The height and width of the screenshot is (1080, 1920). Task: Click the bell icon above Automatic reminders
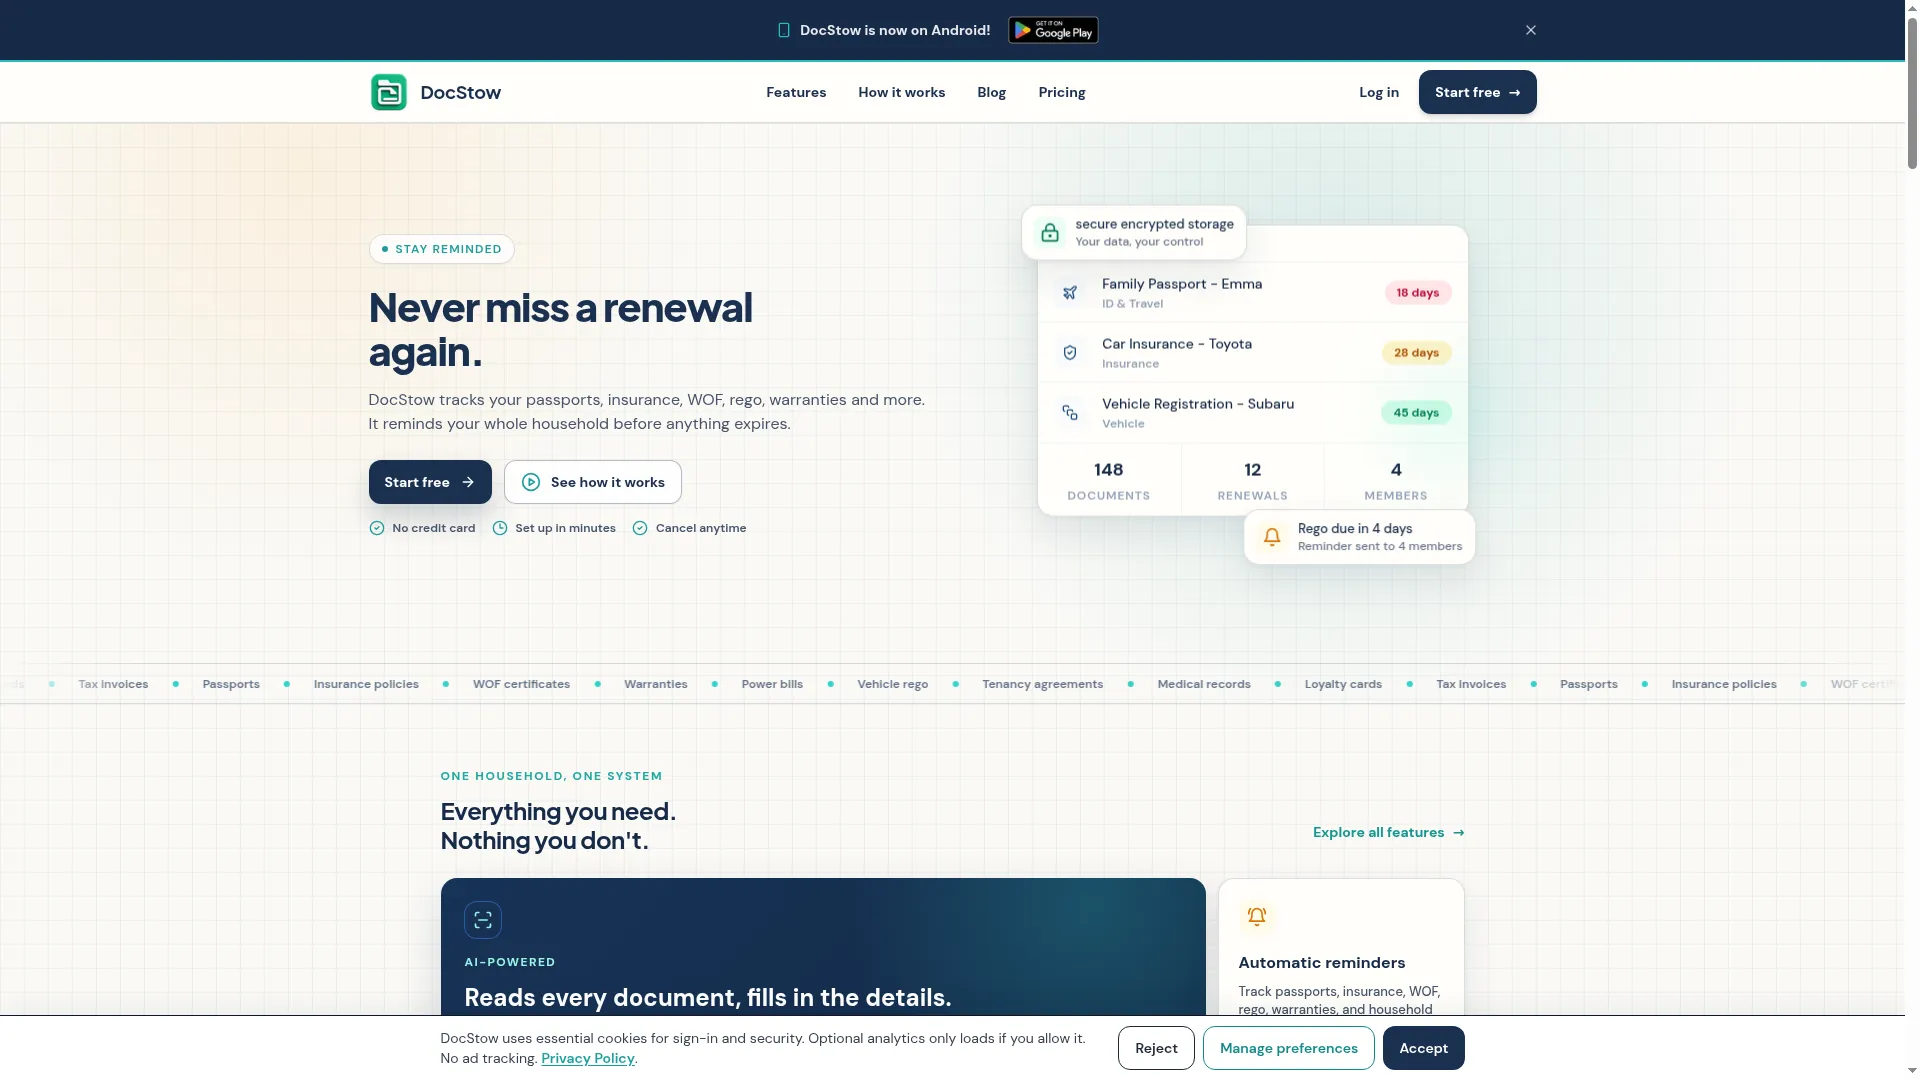click(1257, 916)
